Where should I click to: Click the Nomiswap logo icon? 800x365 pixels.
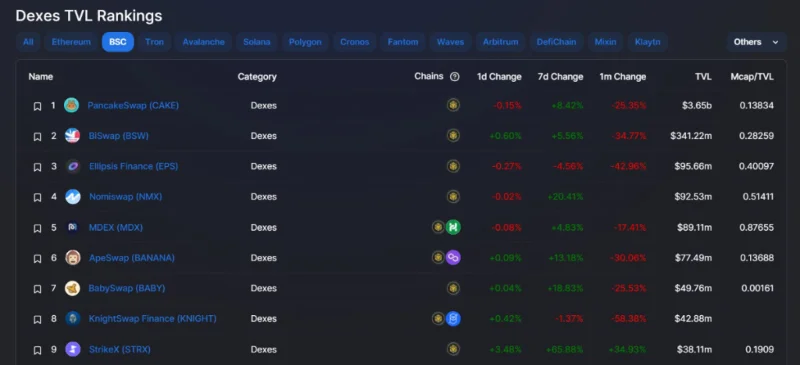(73, 197)
